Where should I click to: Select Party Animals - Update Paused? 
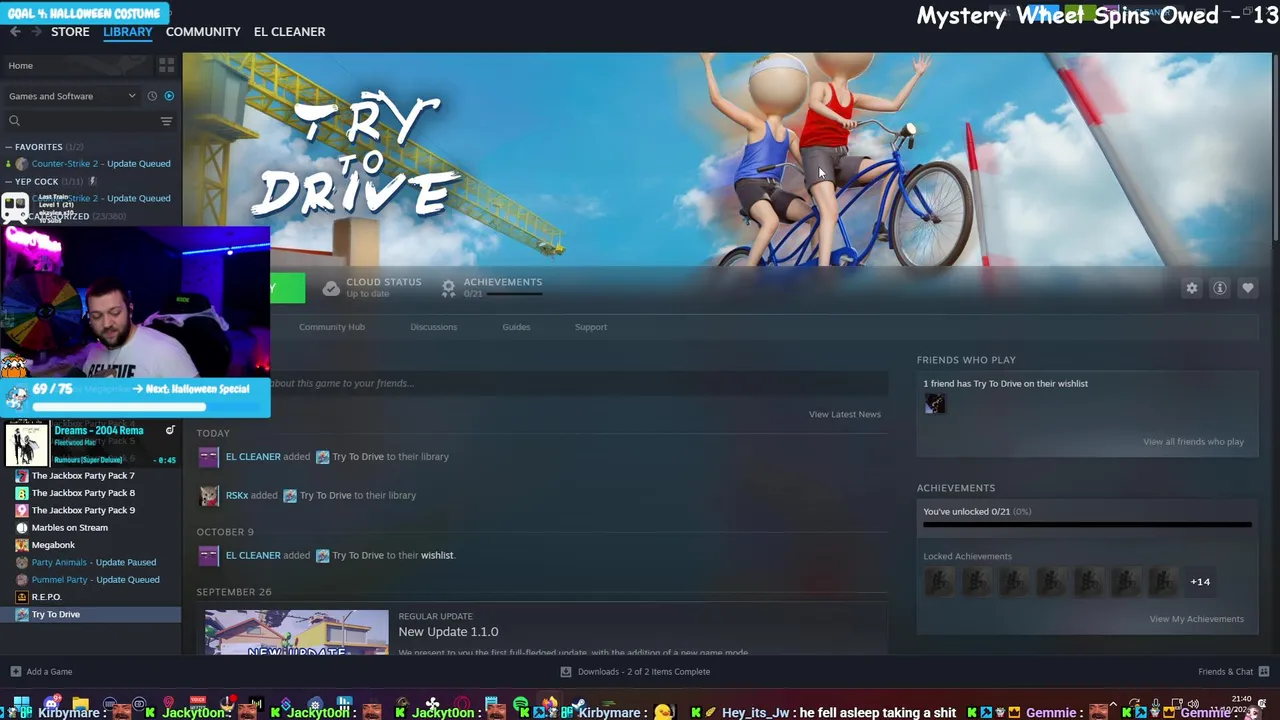click(x=93, y=562)
